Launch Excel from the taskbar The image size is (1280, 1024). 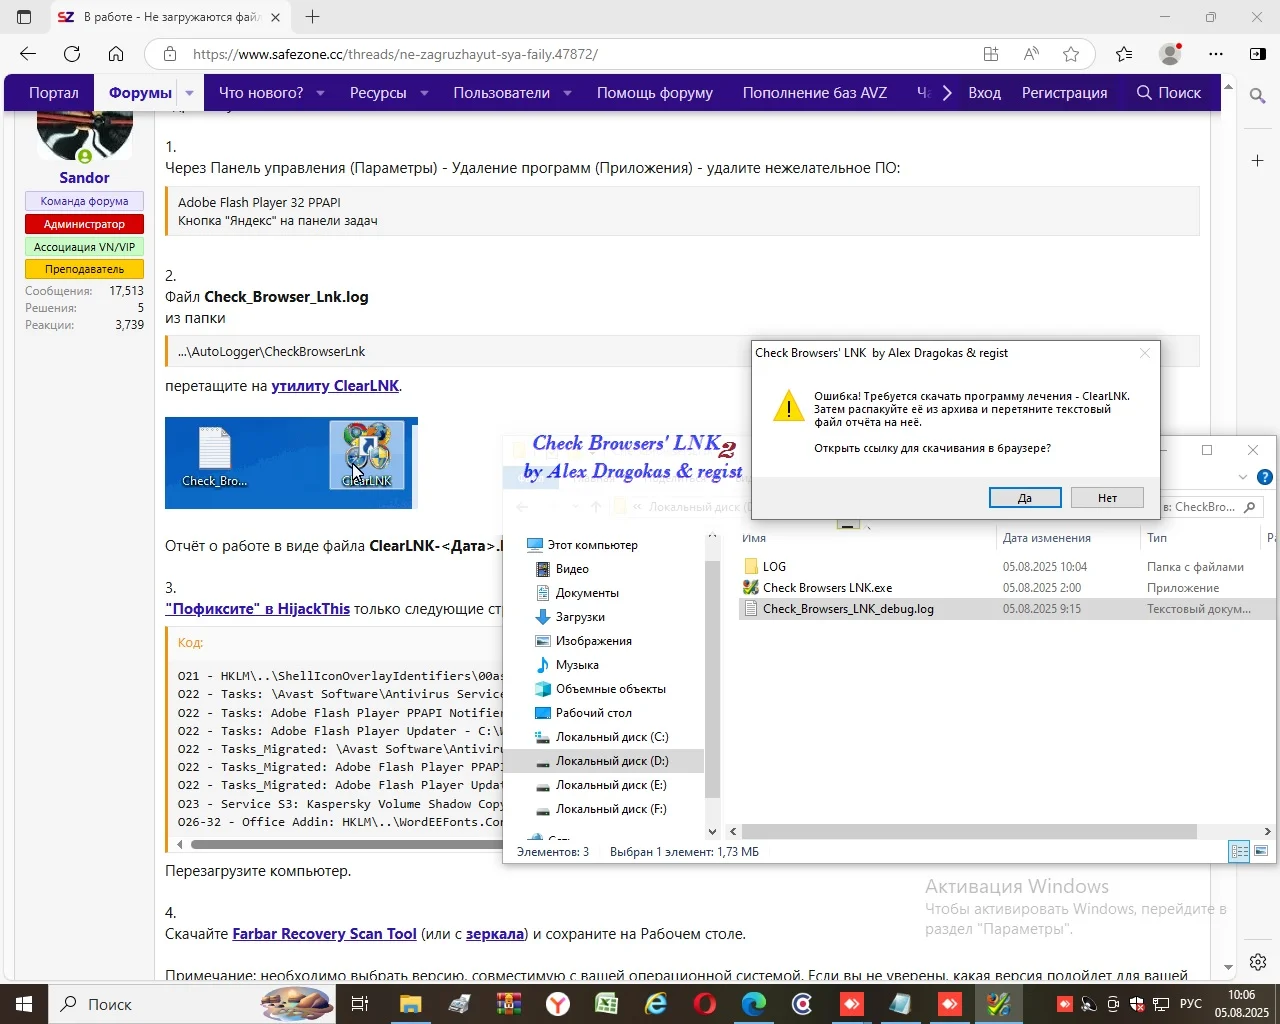coord(607,1004)
